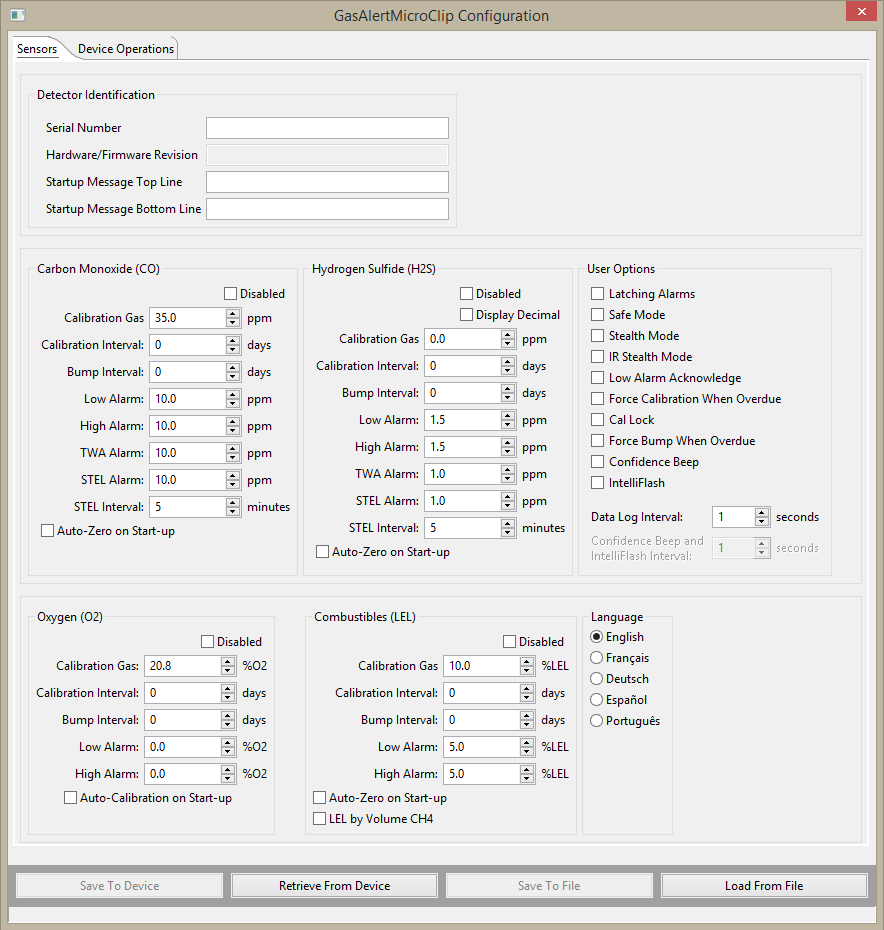Click the Retrieve From Device button
The height and width of the screenshot is (930, 884).
tap(334, 886)
